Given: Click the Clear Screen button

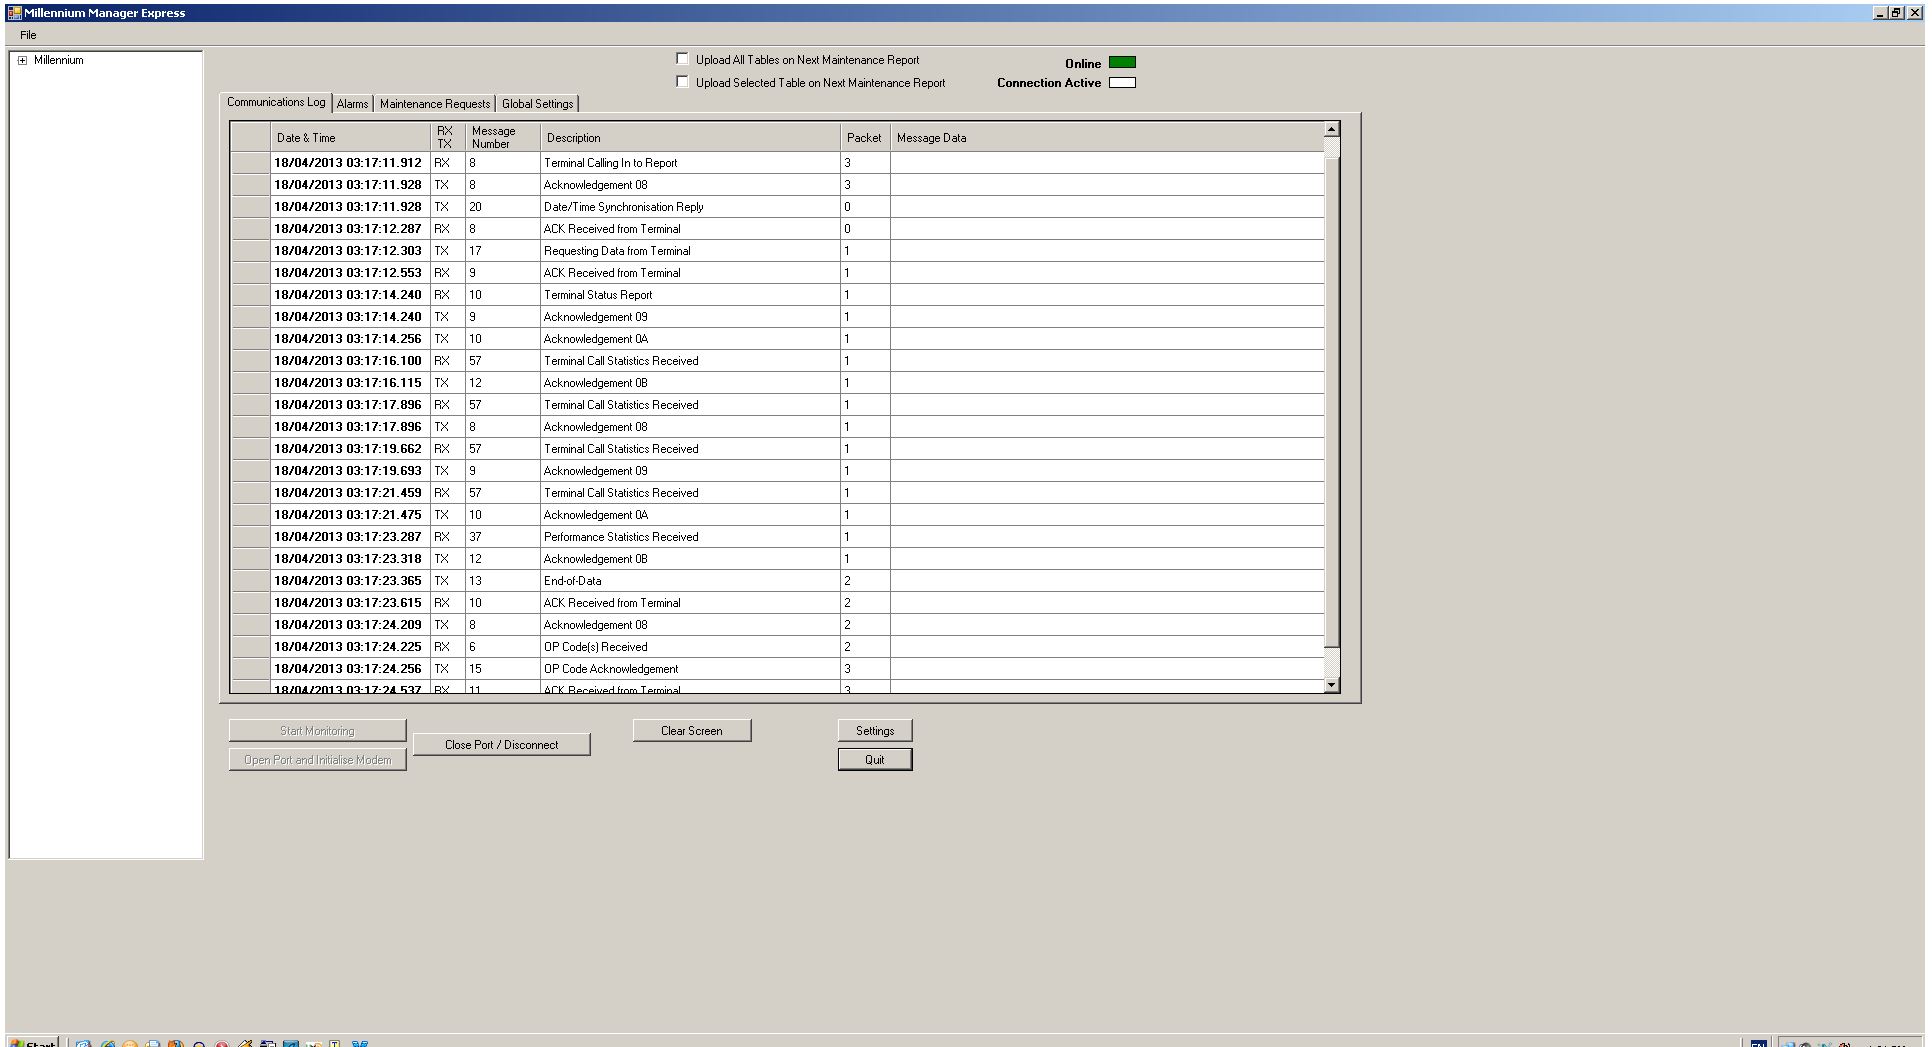Looking at the screenshot, I should tap(691, 731).
